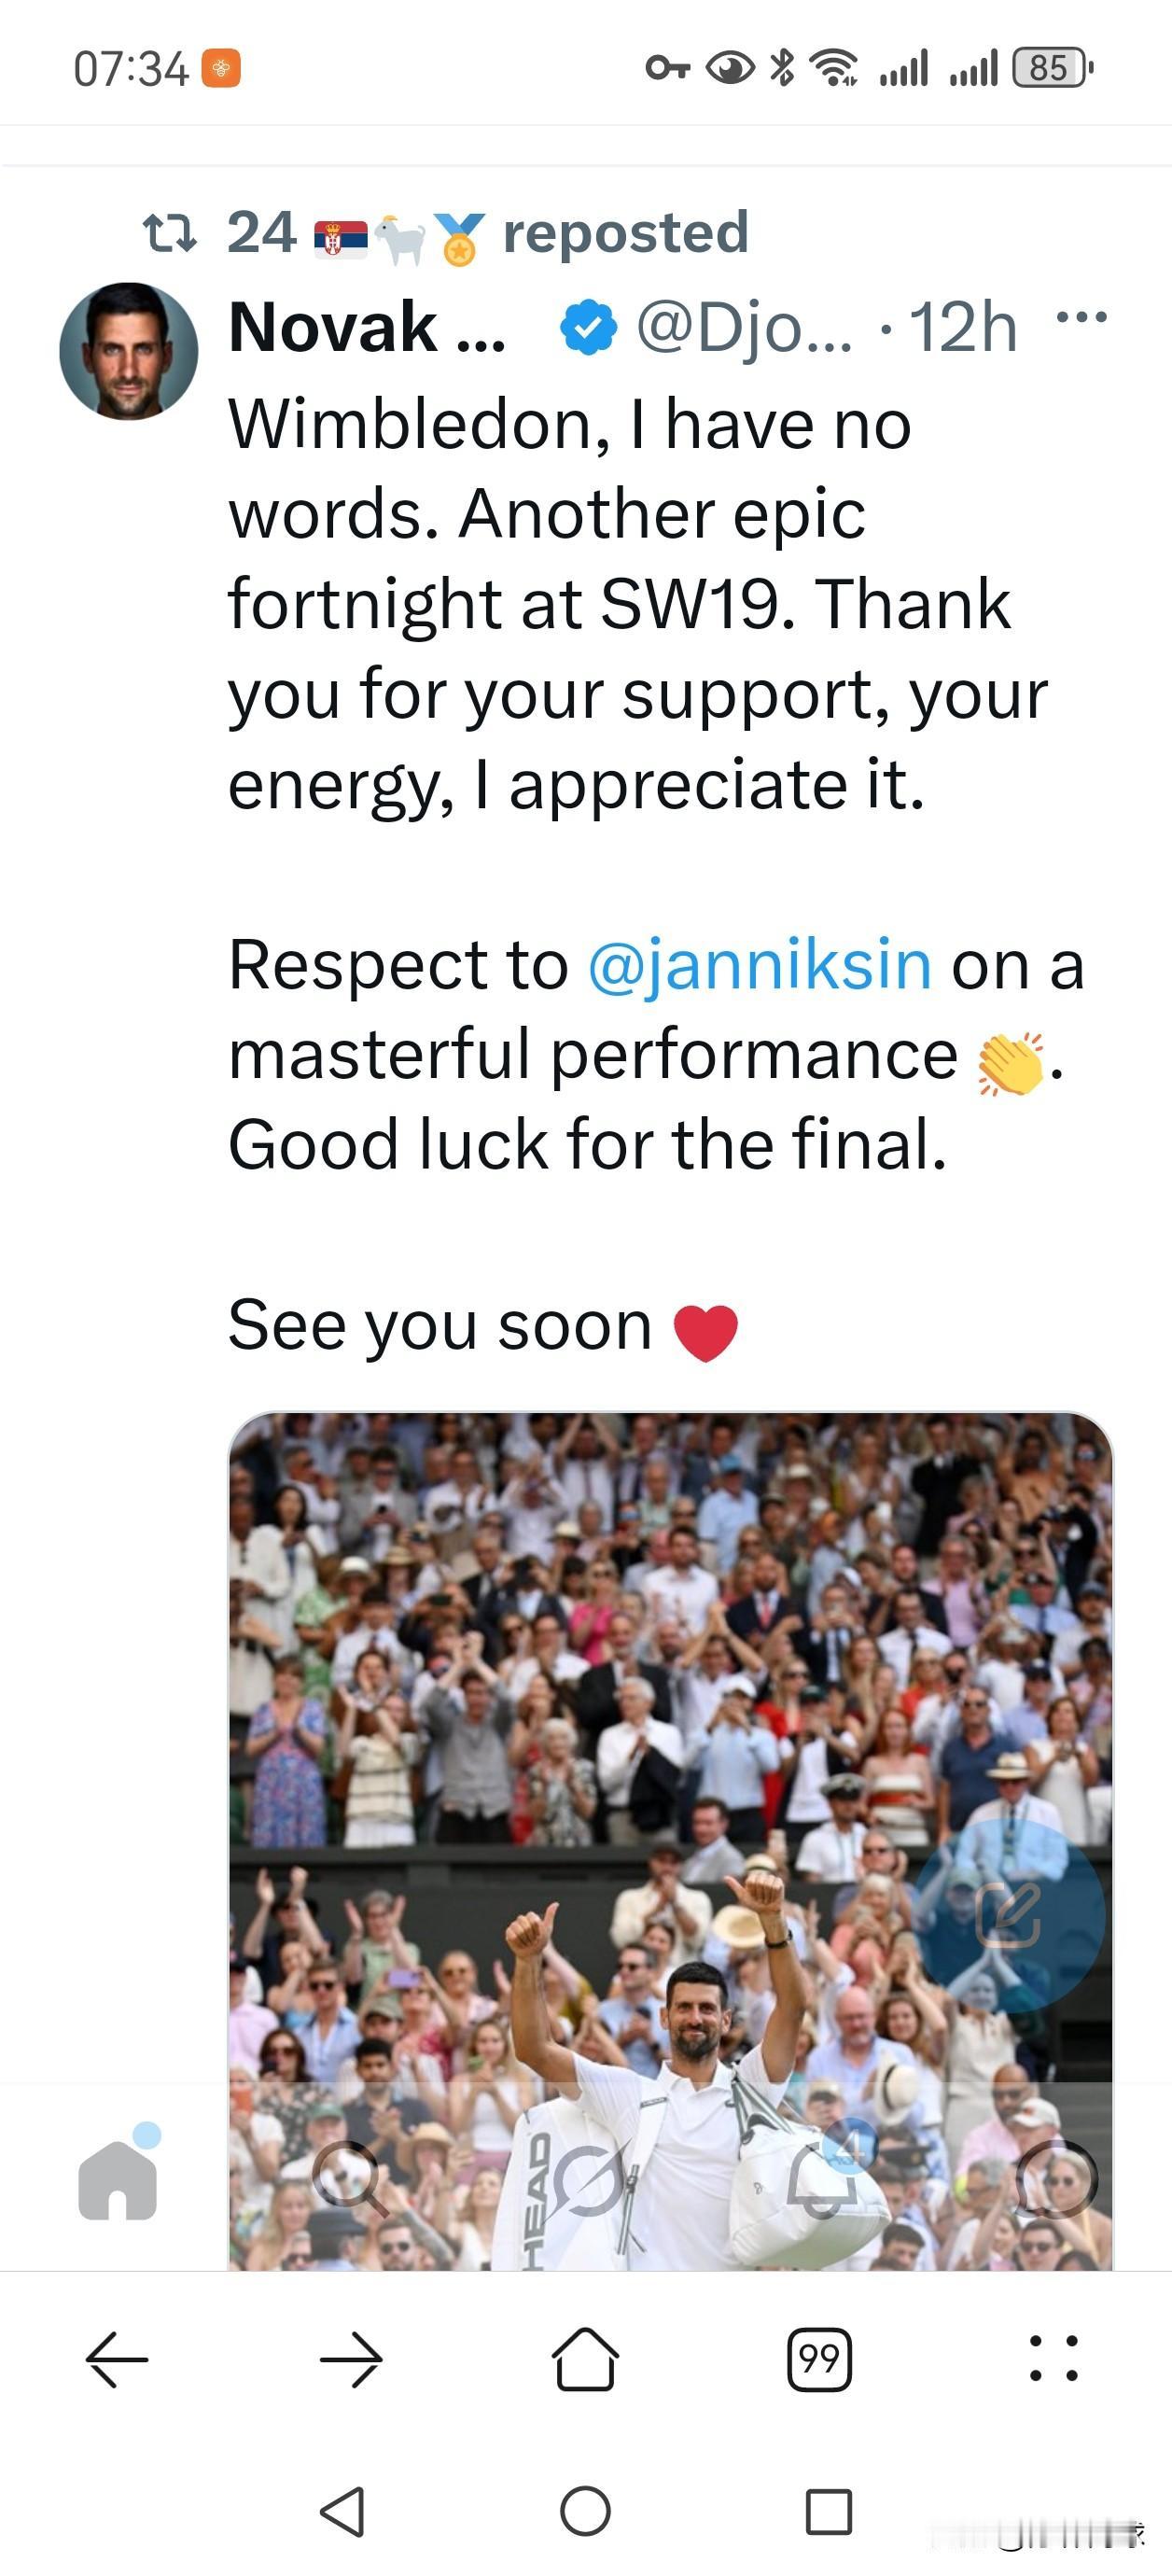Follow the @janniksin mention link
This screenshot has height=2576, width=1172.
click(x=760, y=965)
